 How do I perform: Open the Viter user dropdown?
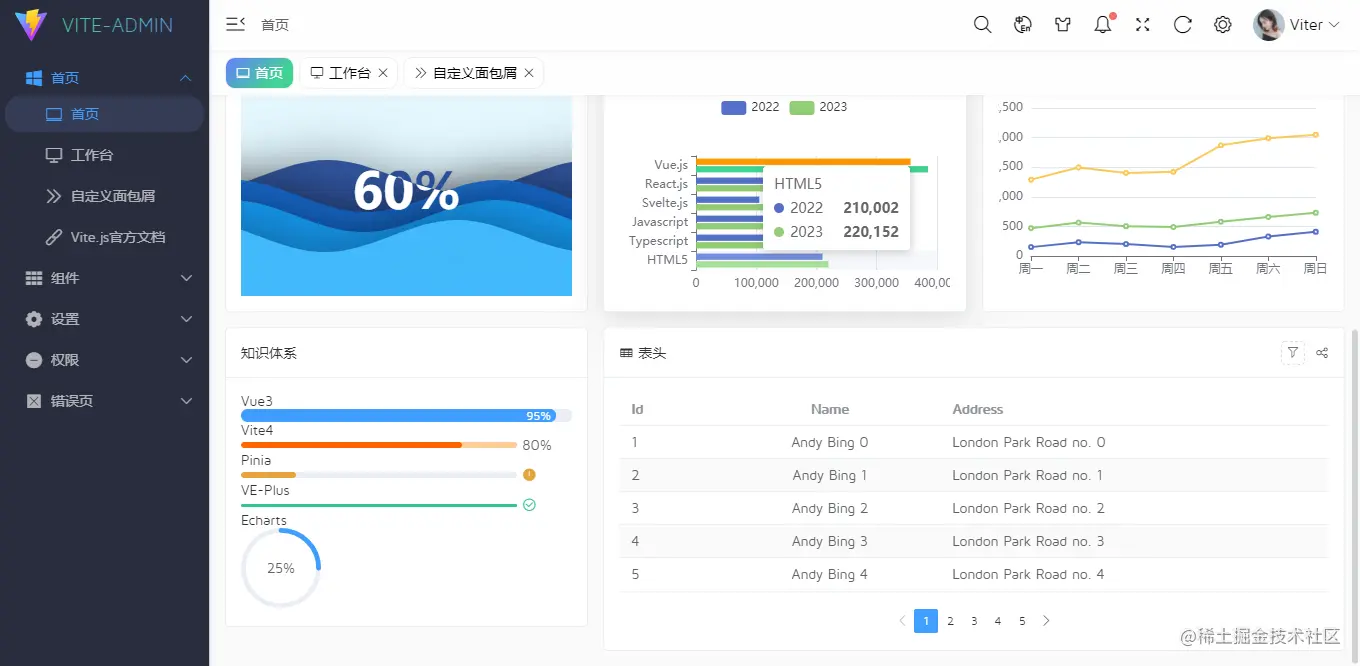[1297, 24]
